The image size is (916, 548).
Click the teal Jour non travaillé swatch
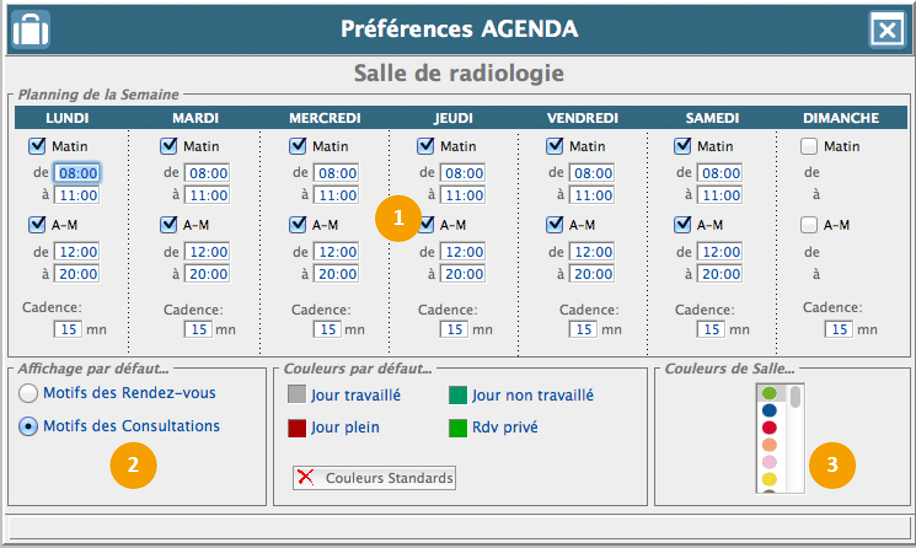click(458, 395)
